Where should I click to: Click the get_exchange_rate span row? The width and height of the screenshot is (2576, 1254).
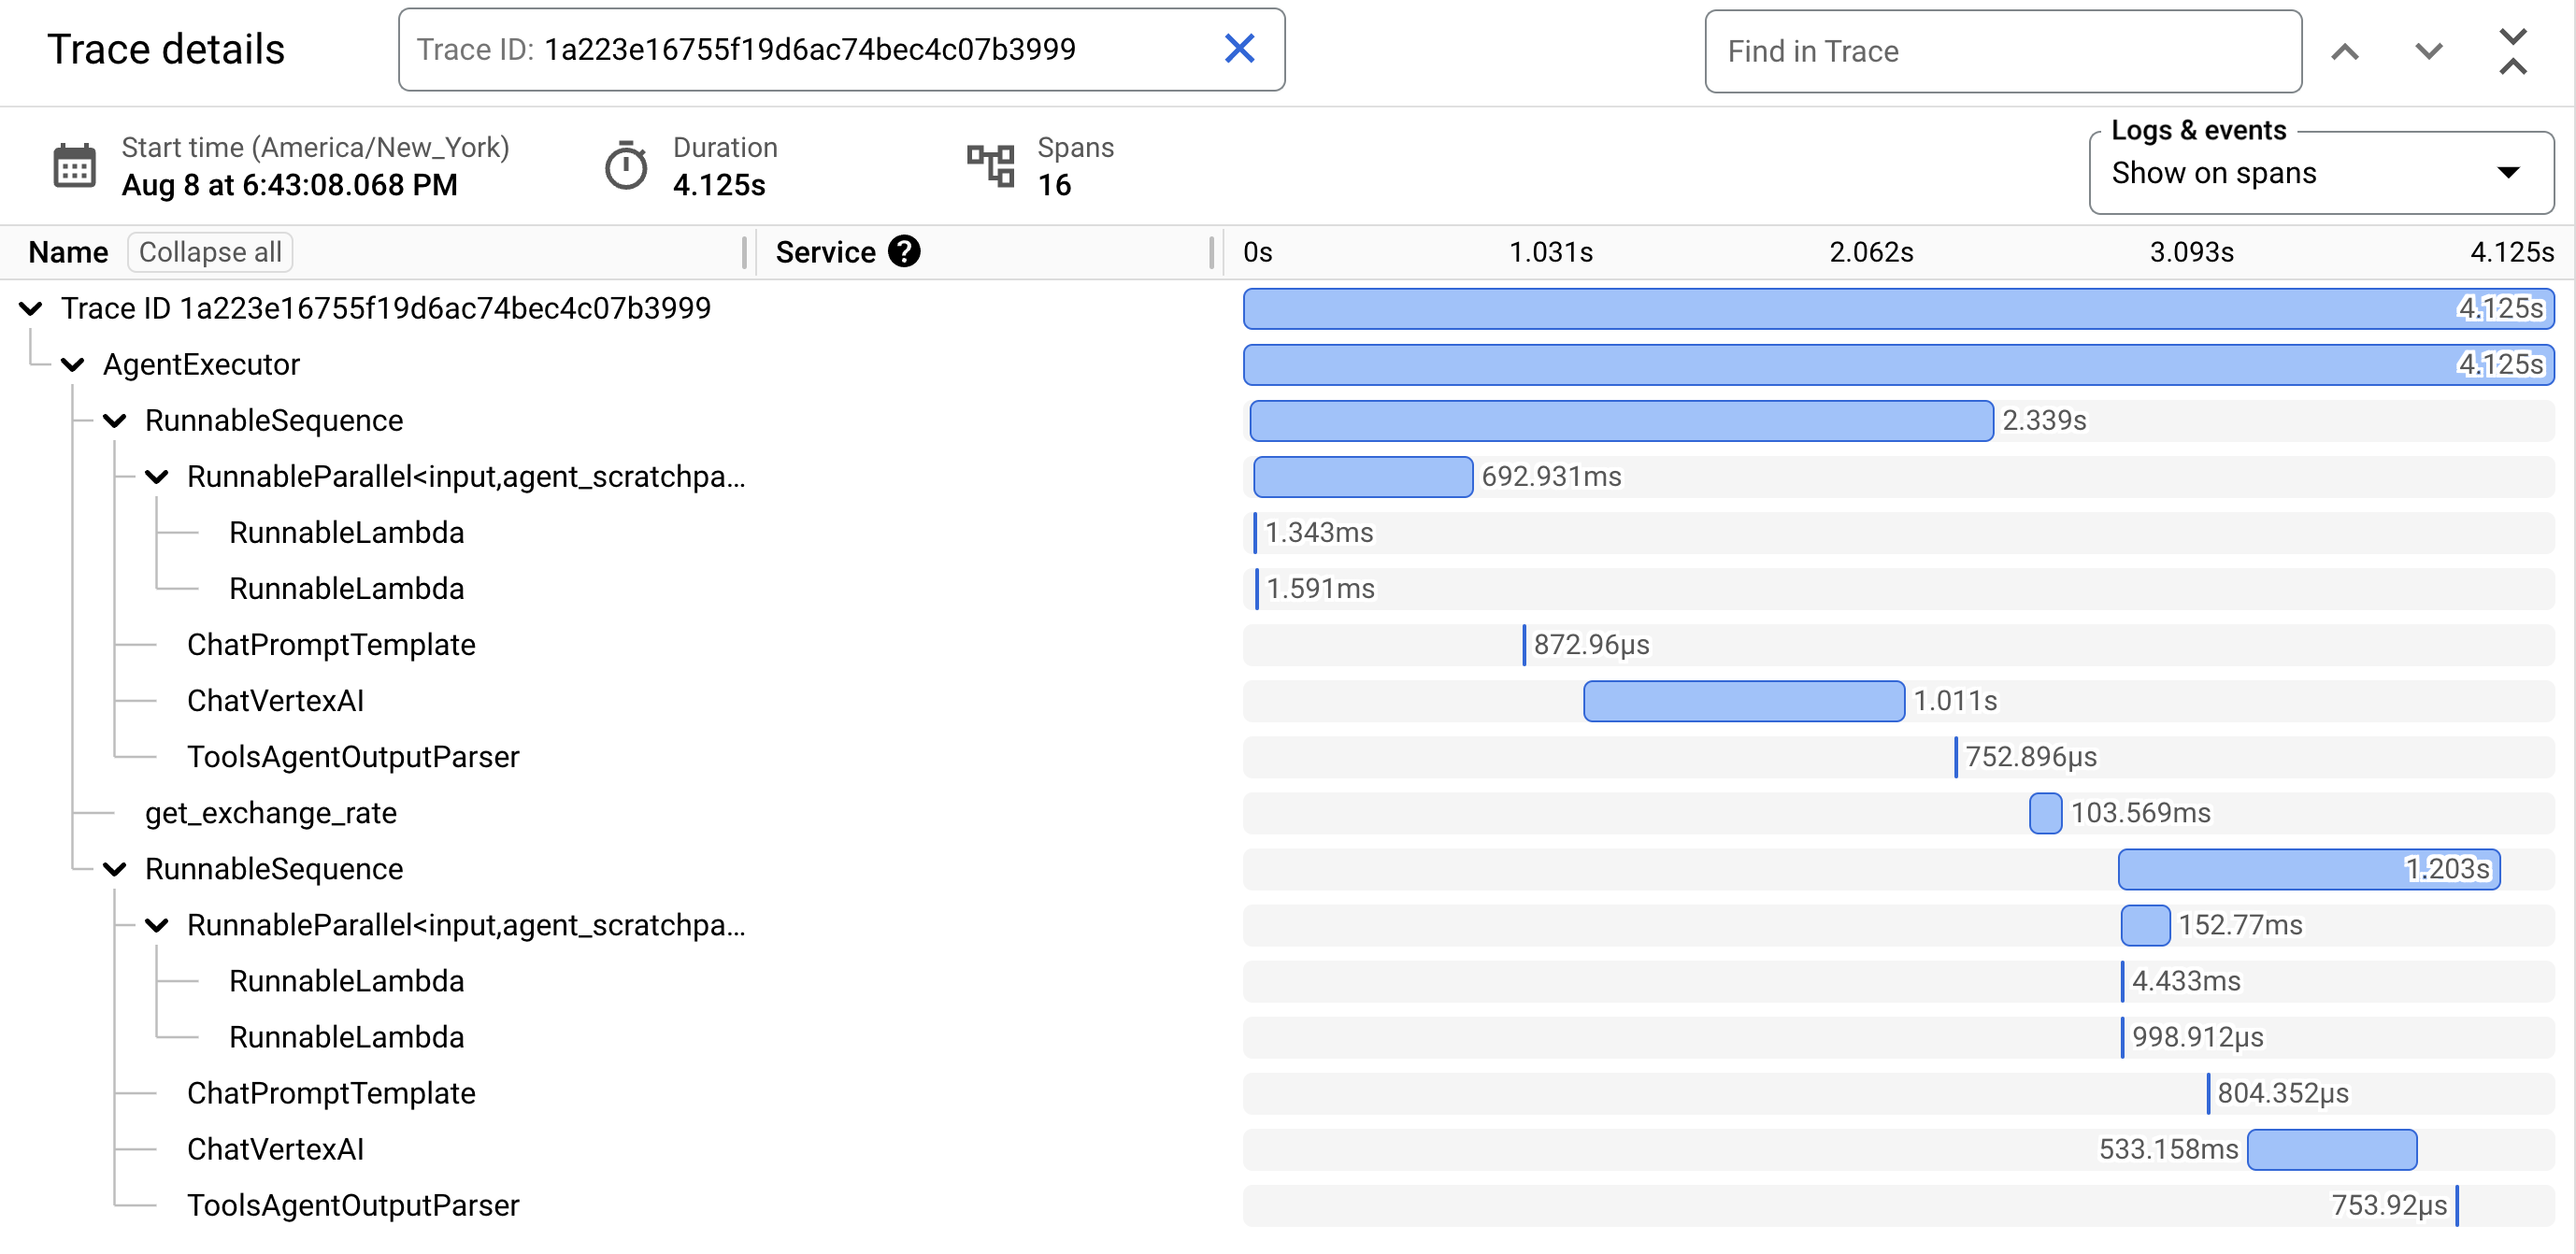click(x=271, y=812)
